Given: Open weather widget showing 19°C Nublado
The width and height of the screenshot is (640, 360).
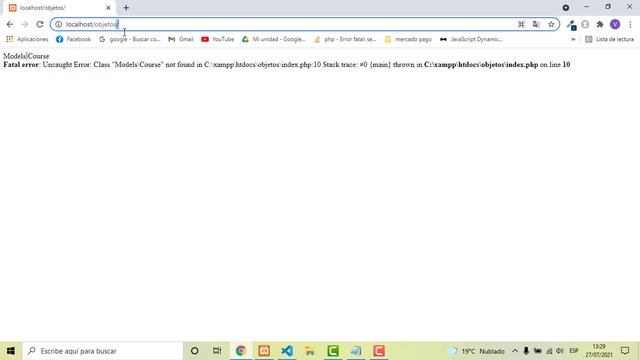Looking at the screenshot, I should point(476,351).
